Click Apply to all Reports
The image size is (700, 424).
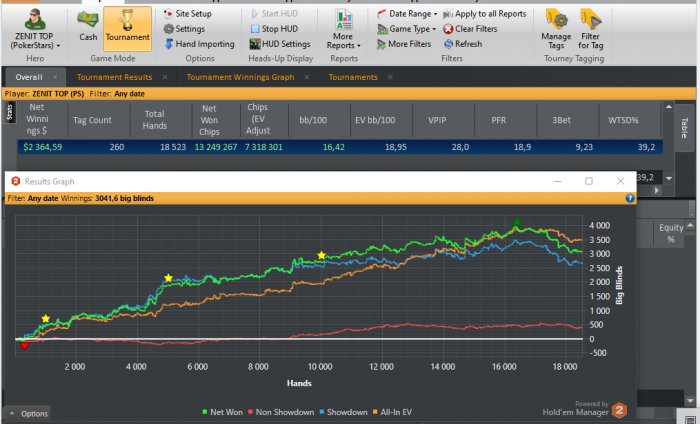(x=484, y=14)
